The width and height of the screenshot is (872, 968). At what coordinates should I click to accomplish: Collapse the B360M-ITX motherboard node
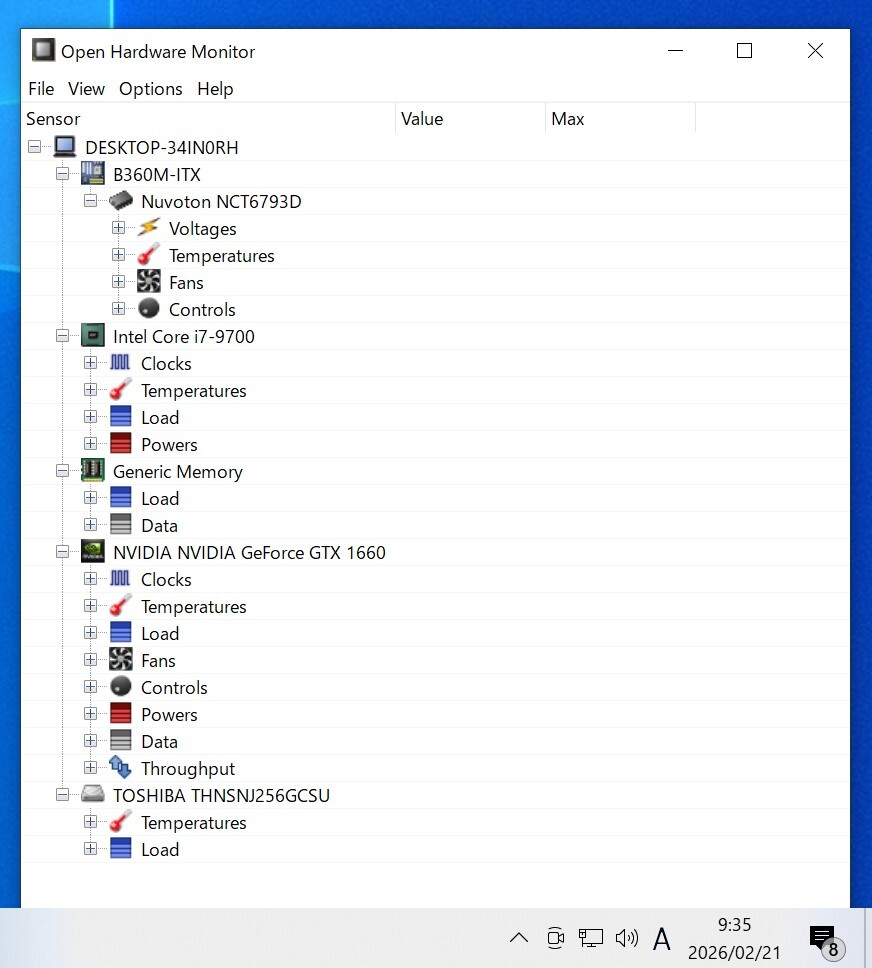coord(62,174)
